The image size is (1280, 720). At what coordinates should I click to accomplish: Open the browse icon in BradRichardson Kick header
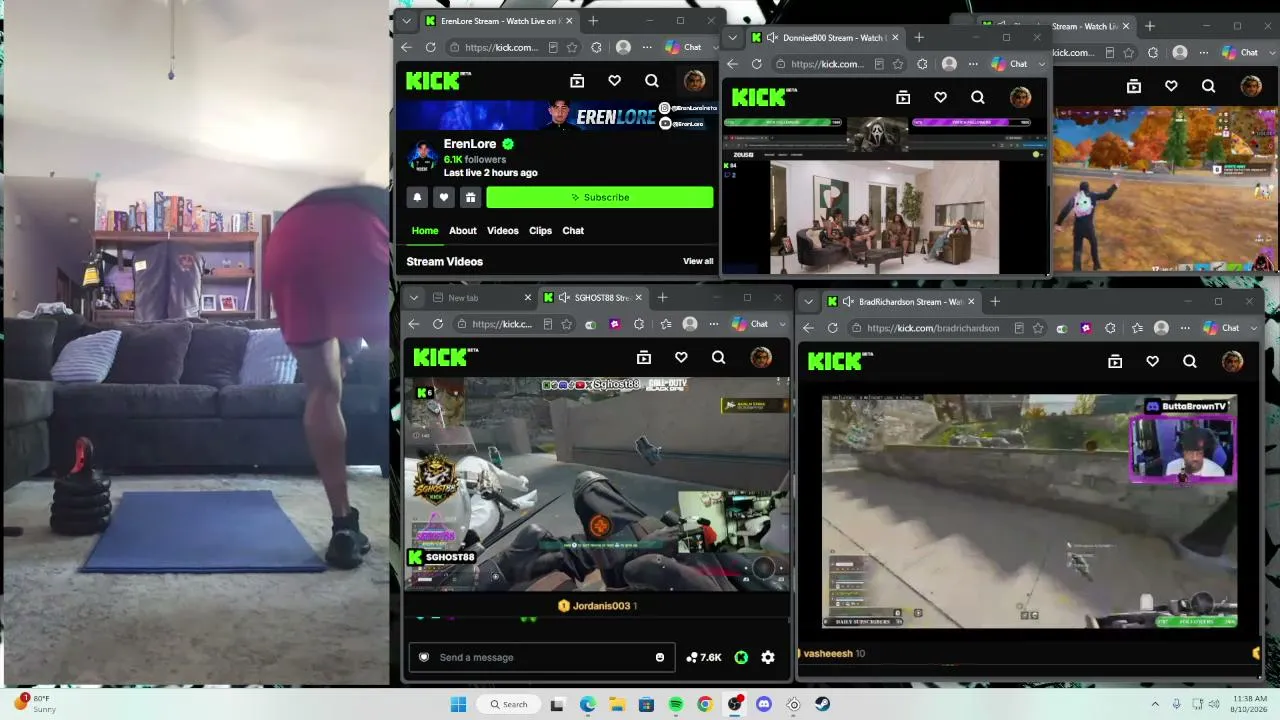[x=1115, y=362]
